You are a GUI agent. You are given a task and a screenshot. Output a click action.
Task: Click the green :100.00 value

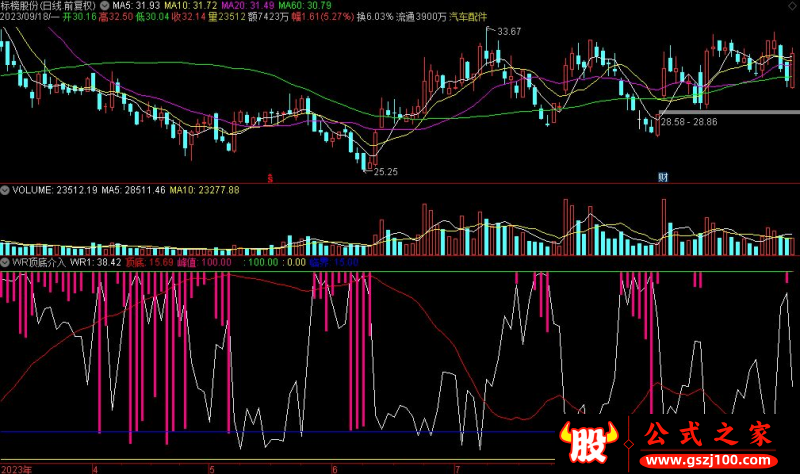pos(261,262)
